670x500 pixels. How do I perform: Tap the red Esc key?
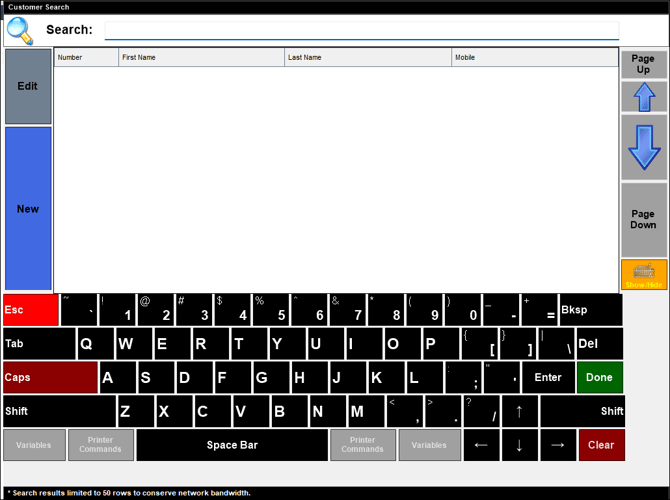click(31, 310)
